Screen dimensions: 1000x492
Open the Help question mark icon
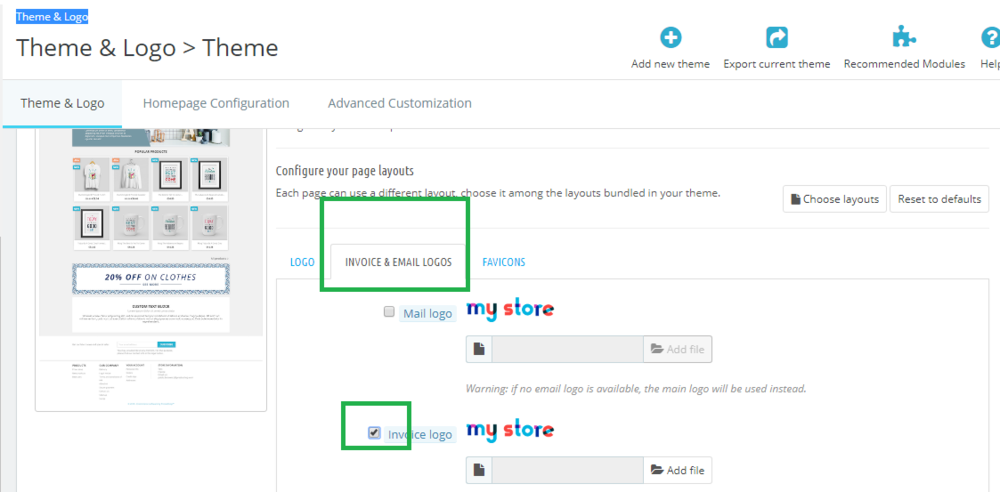point(990,38)
